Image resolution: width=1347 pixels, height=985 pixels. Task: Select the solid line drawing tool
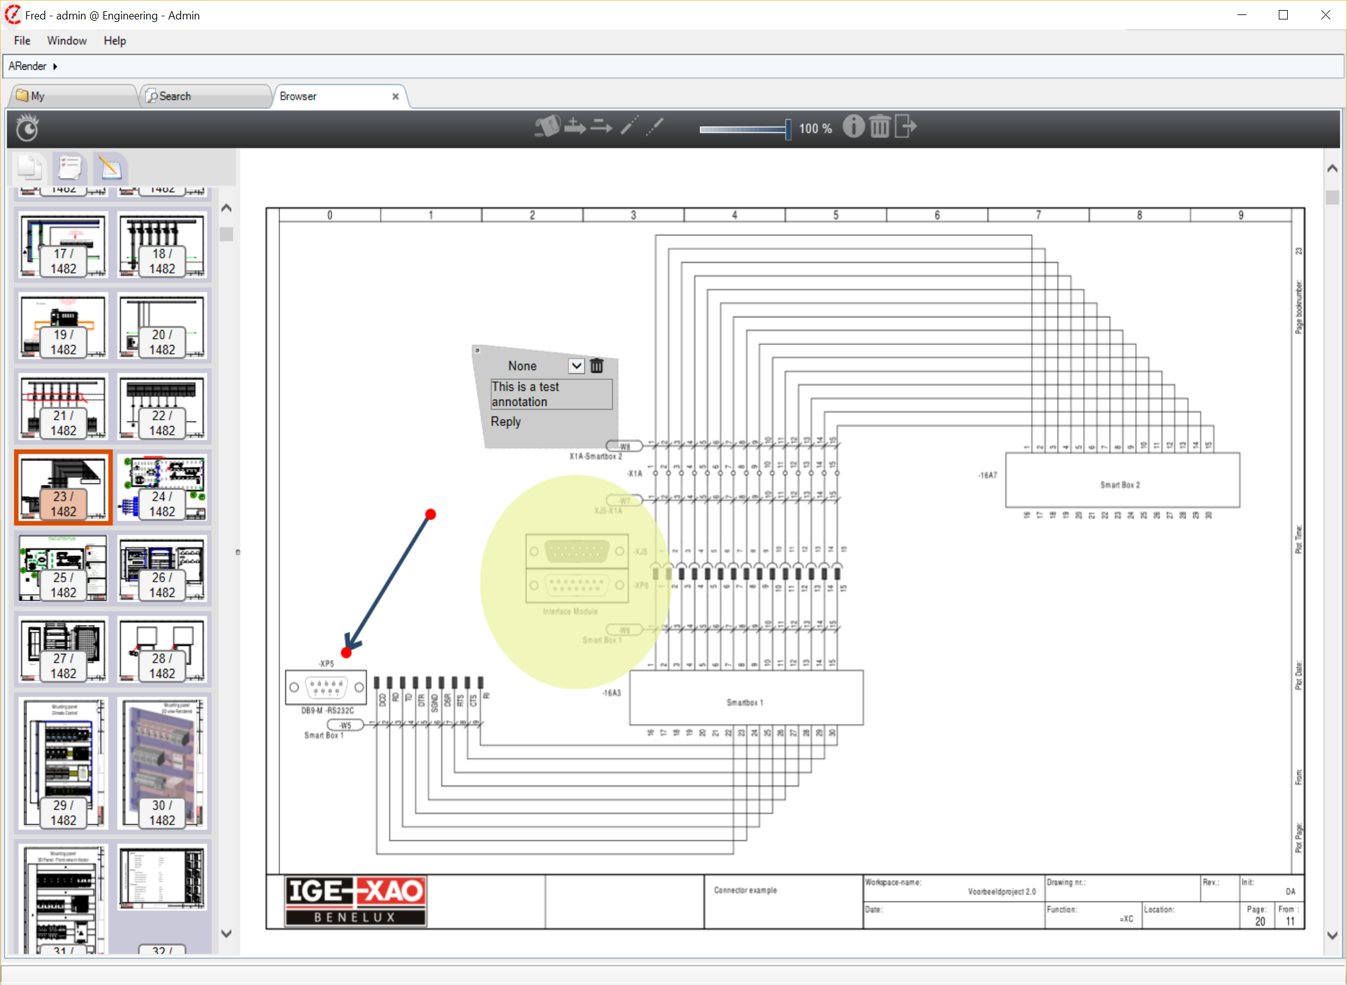(629, 127)
